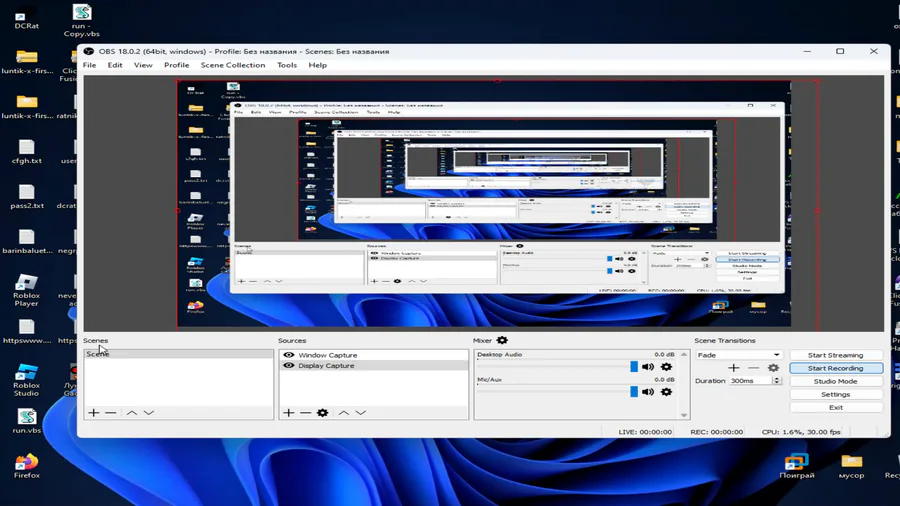
Task: Open Mic/Aux settings gear
Action: pos(666,392)
